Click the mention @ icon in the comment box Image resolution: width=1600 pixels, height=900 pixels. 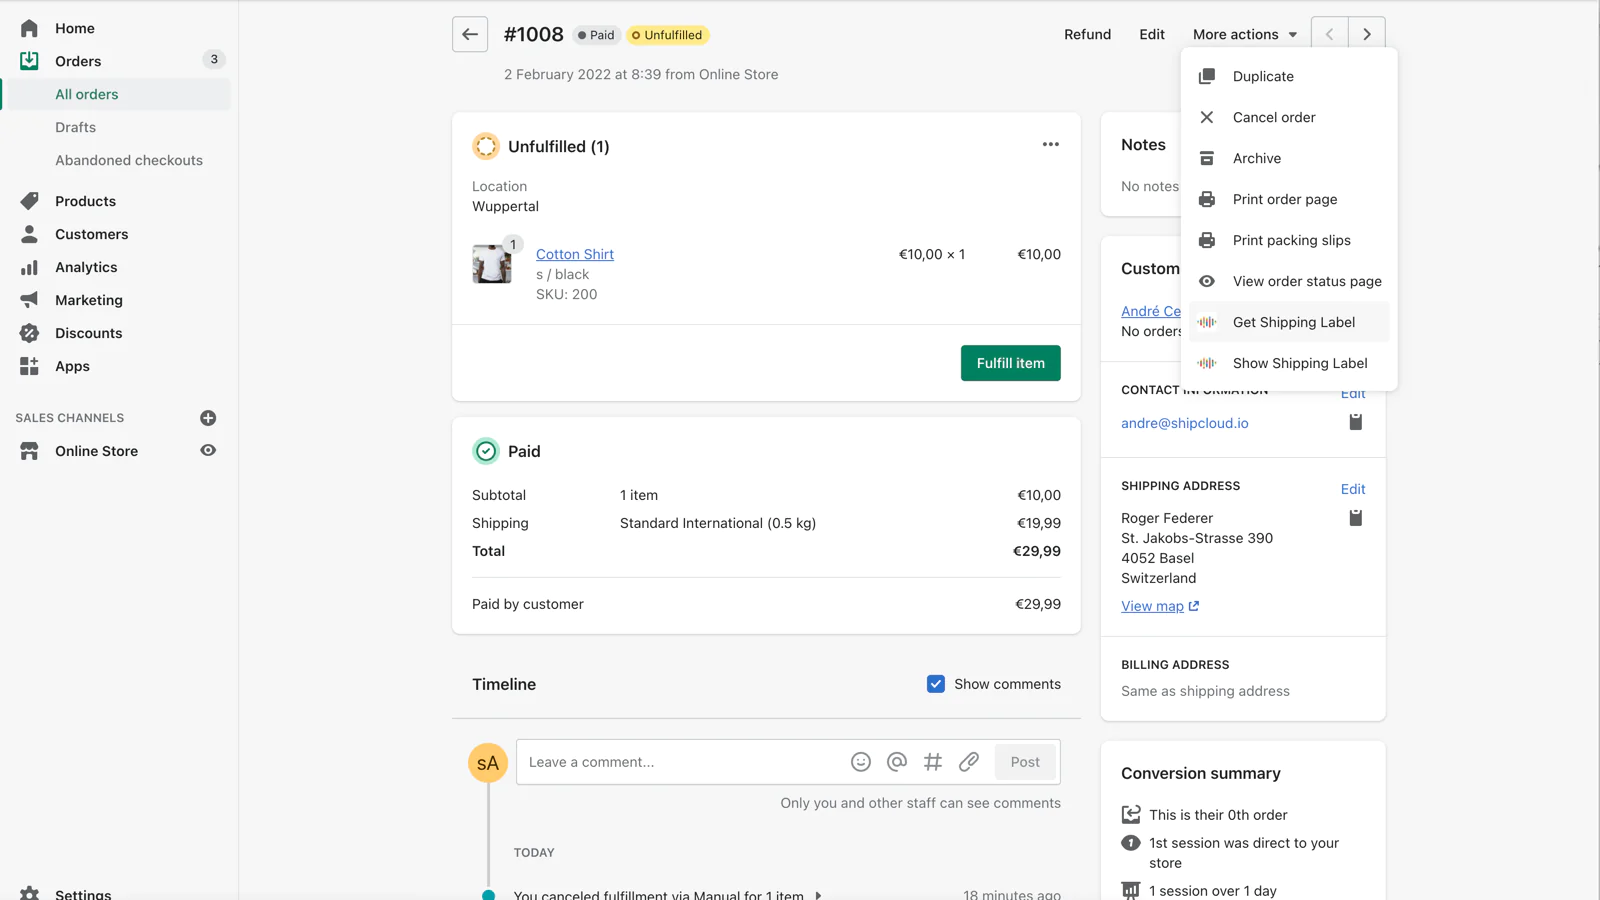897,762
